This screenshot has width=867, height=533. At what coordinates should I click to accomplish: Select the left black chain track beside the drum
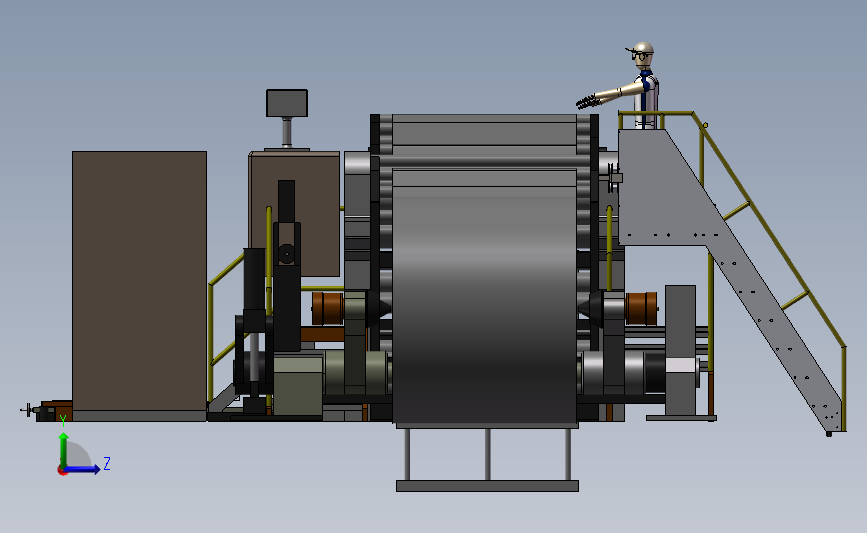(376, 232)
